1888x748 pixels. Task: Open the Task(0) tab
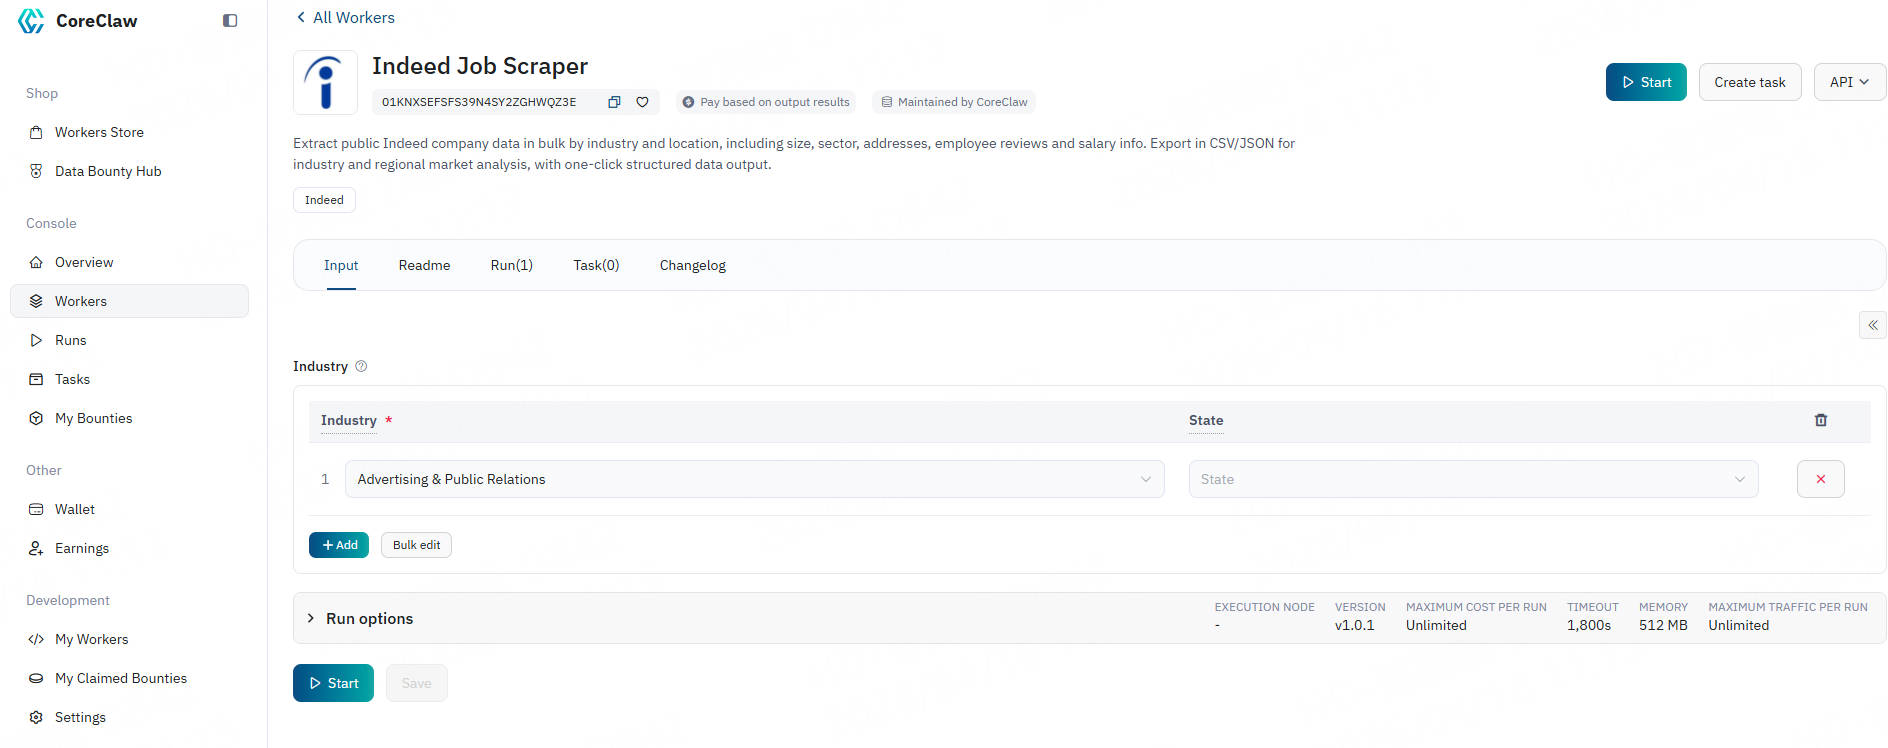pyautogui.click(x=596, y=265)
